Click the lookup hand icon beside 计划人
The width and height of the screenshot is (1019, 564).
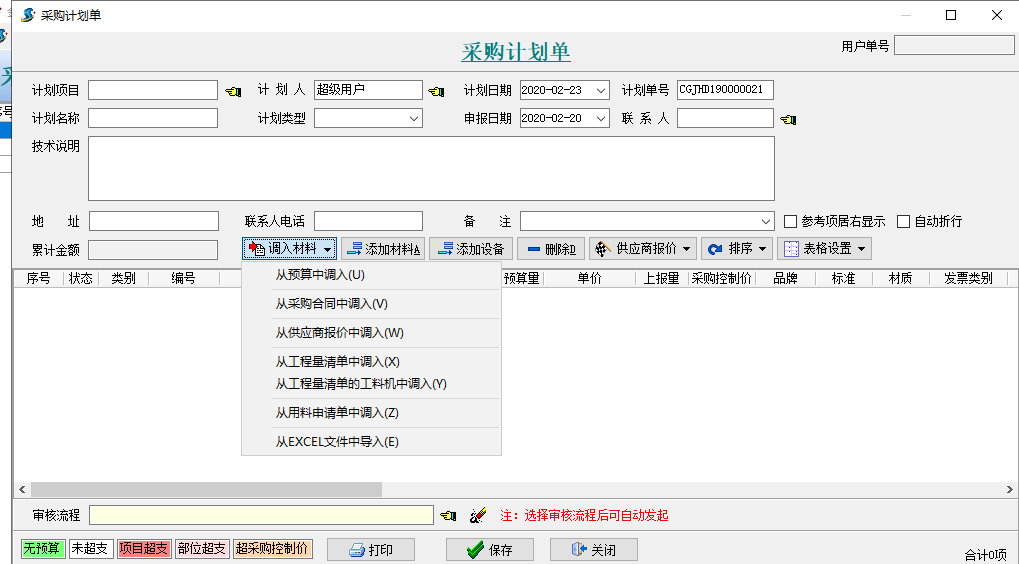tap(436, 91)
